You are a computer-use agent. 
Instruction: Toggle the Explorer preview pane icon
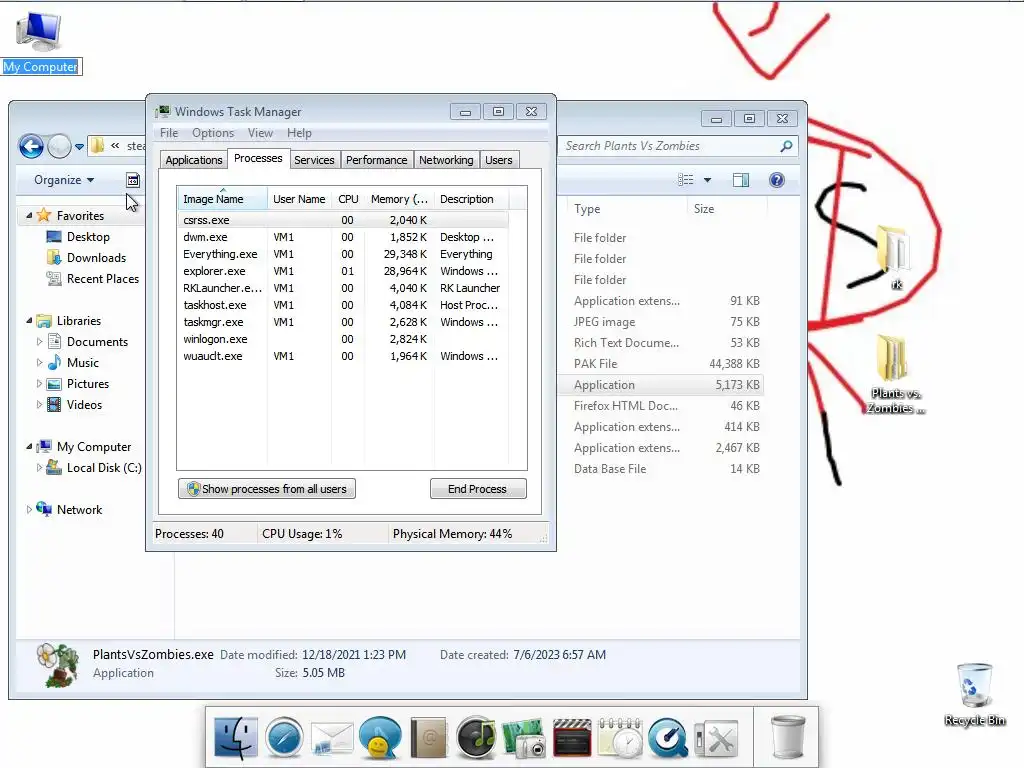pyautogui.click(x=741, y=180)
